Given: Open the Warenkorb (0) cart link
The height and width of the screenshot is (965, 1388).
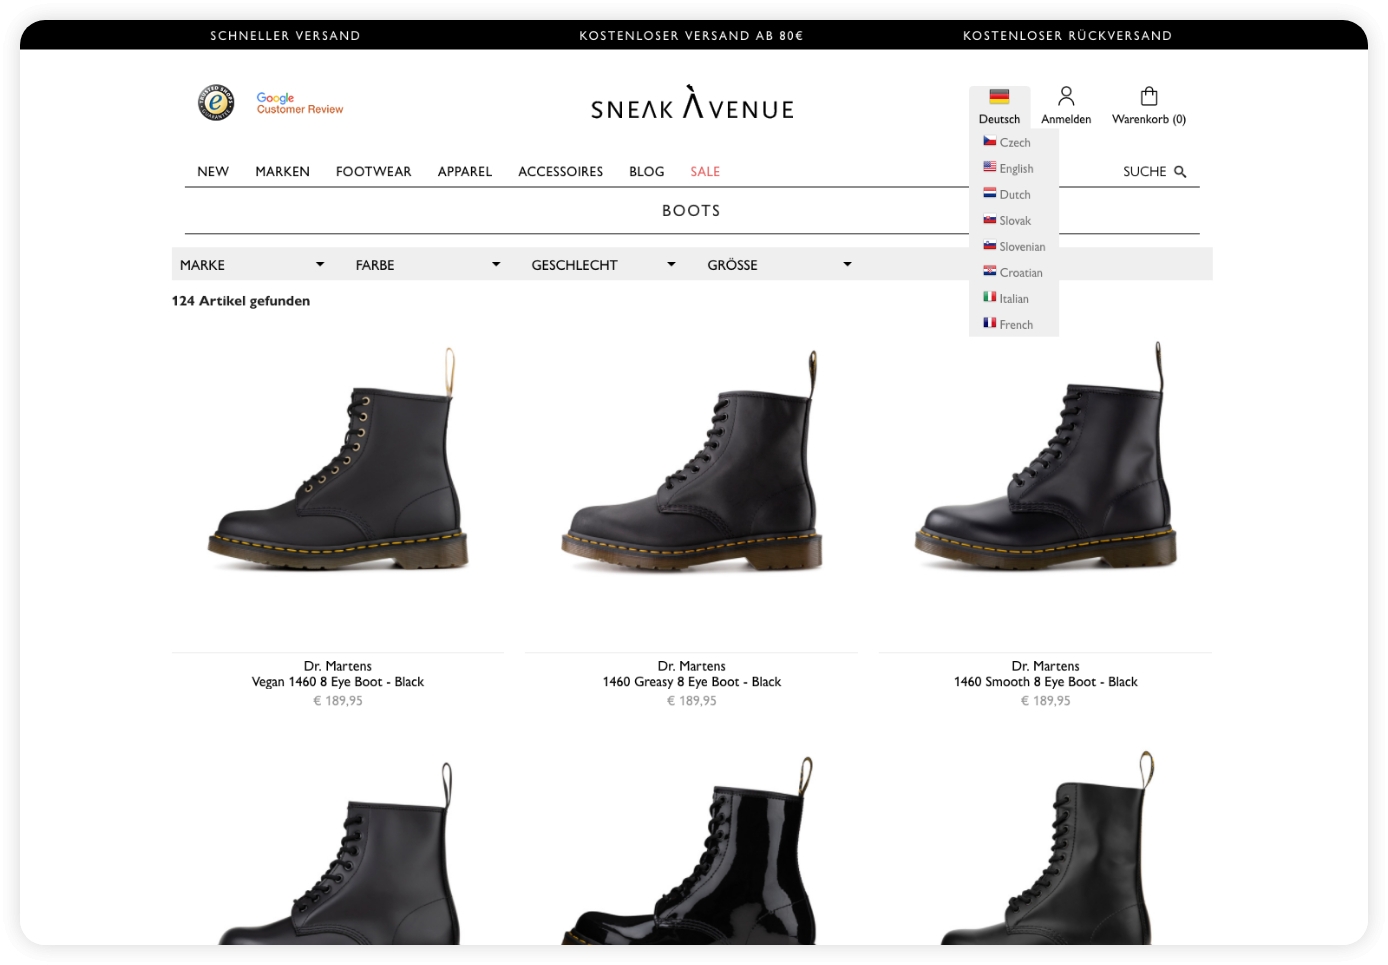Looking at the screenshot, I should click(1149, 119).
